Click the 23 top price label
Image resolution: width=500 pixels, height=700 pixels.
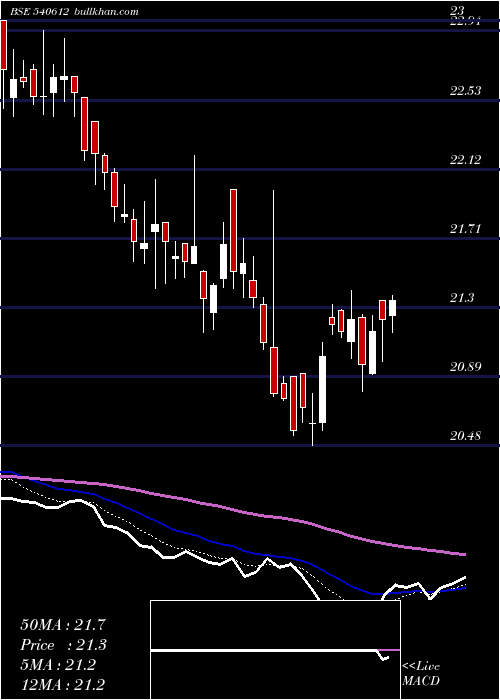pyautogui.click(x=458, y=10)
